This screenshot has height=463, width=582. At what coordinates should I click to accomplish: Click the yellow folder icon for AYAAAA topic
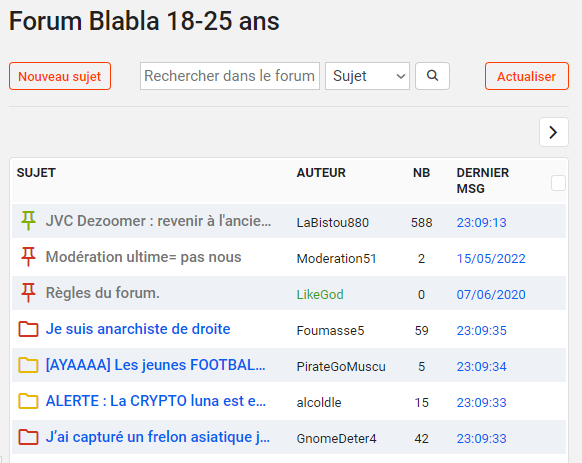[28, 365]
